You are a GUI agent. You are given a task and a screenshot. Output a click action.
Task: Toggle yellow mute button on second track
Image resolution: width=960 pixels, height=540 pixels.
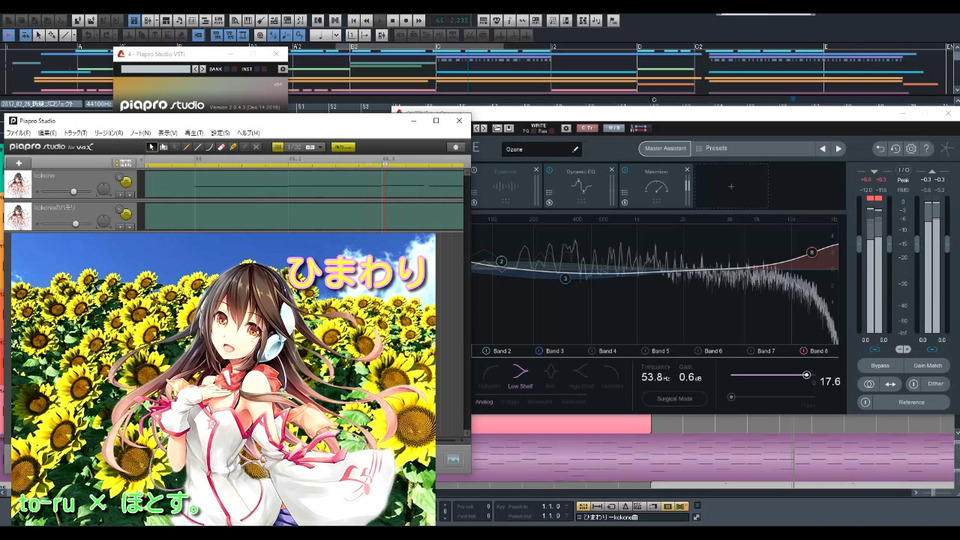coord(126,214)
